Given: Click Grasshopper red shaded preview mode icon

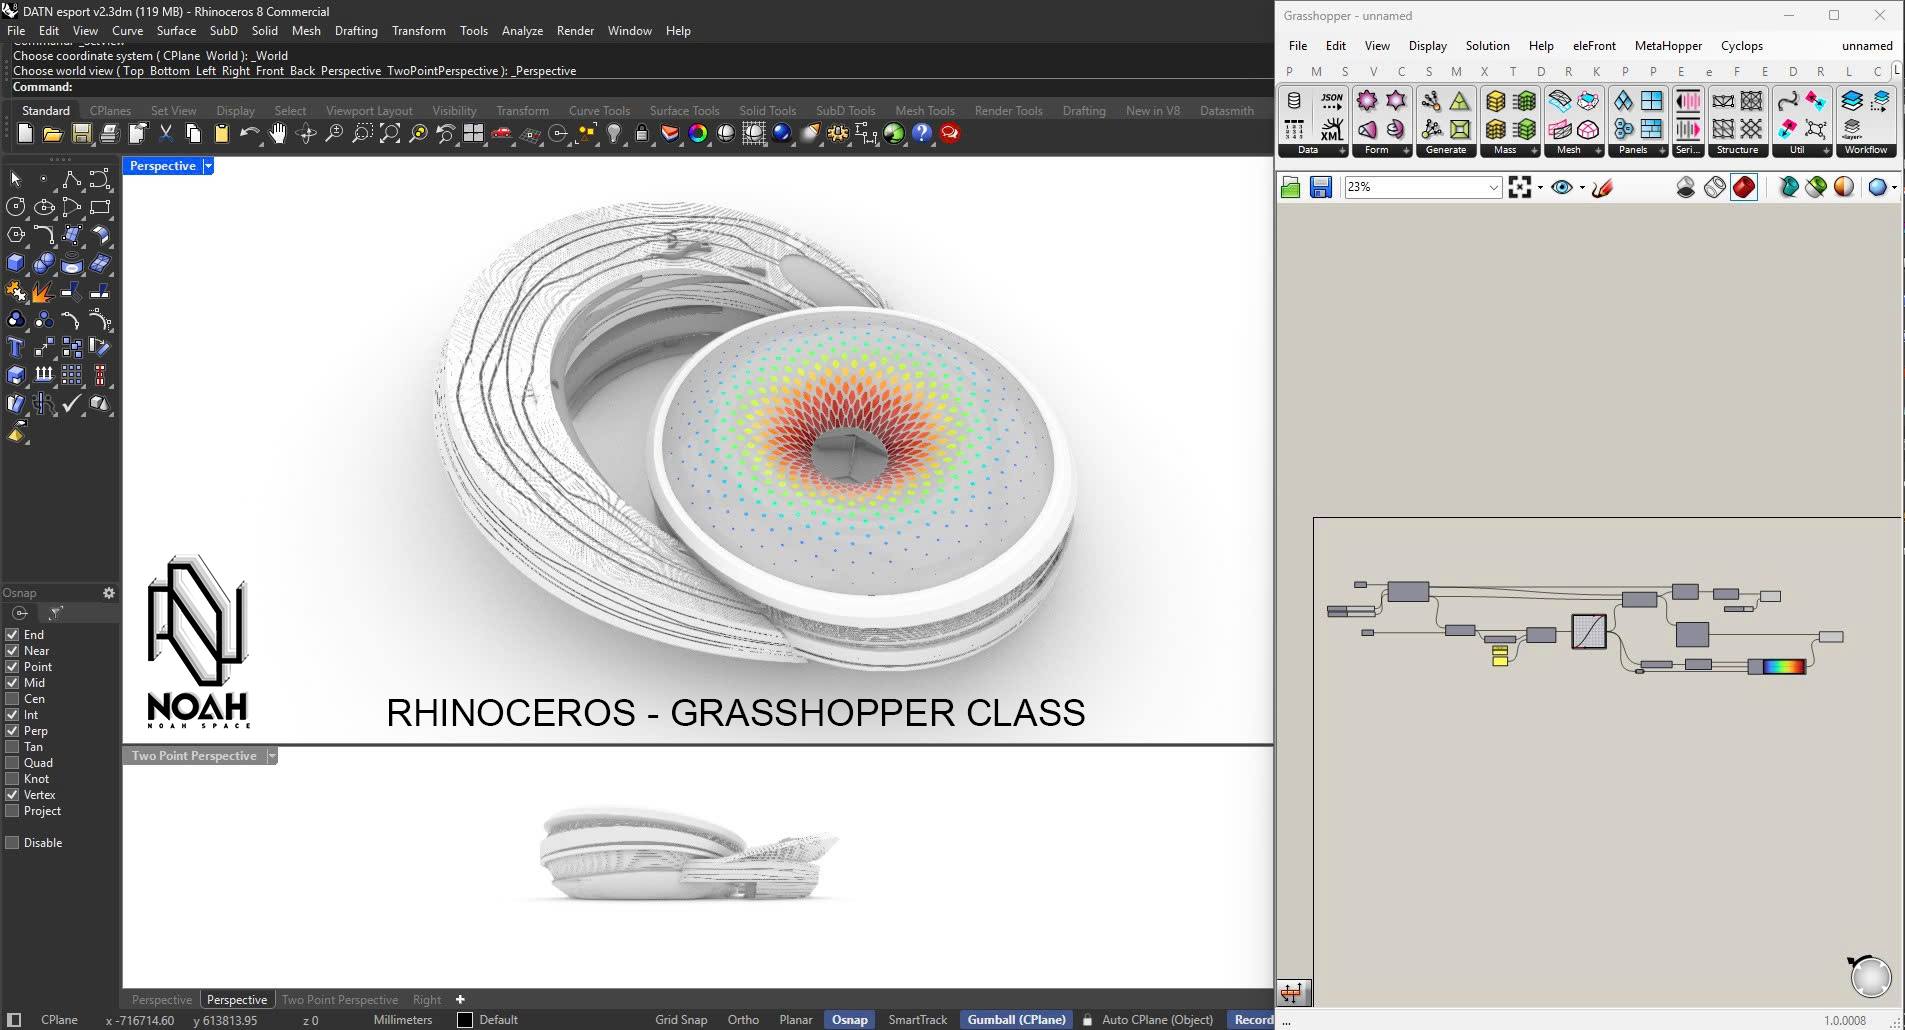Looking at the screenshot, I should click(1744, 187).
